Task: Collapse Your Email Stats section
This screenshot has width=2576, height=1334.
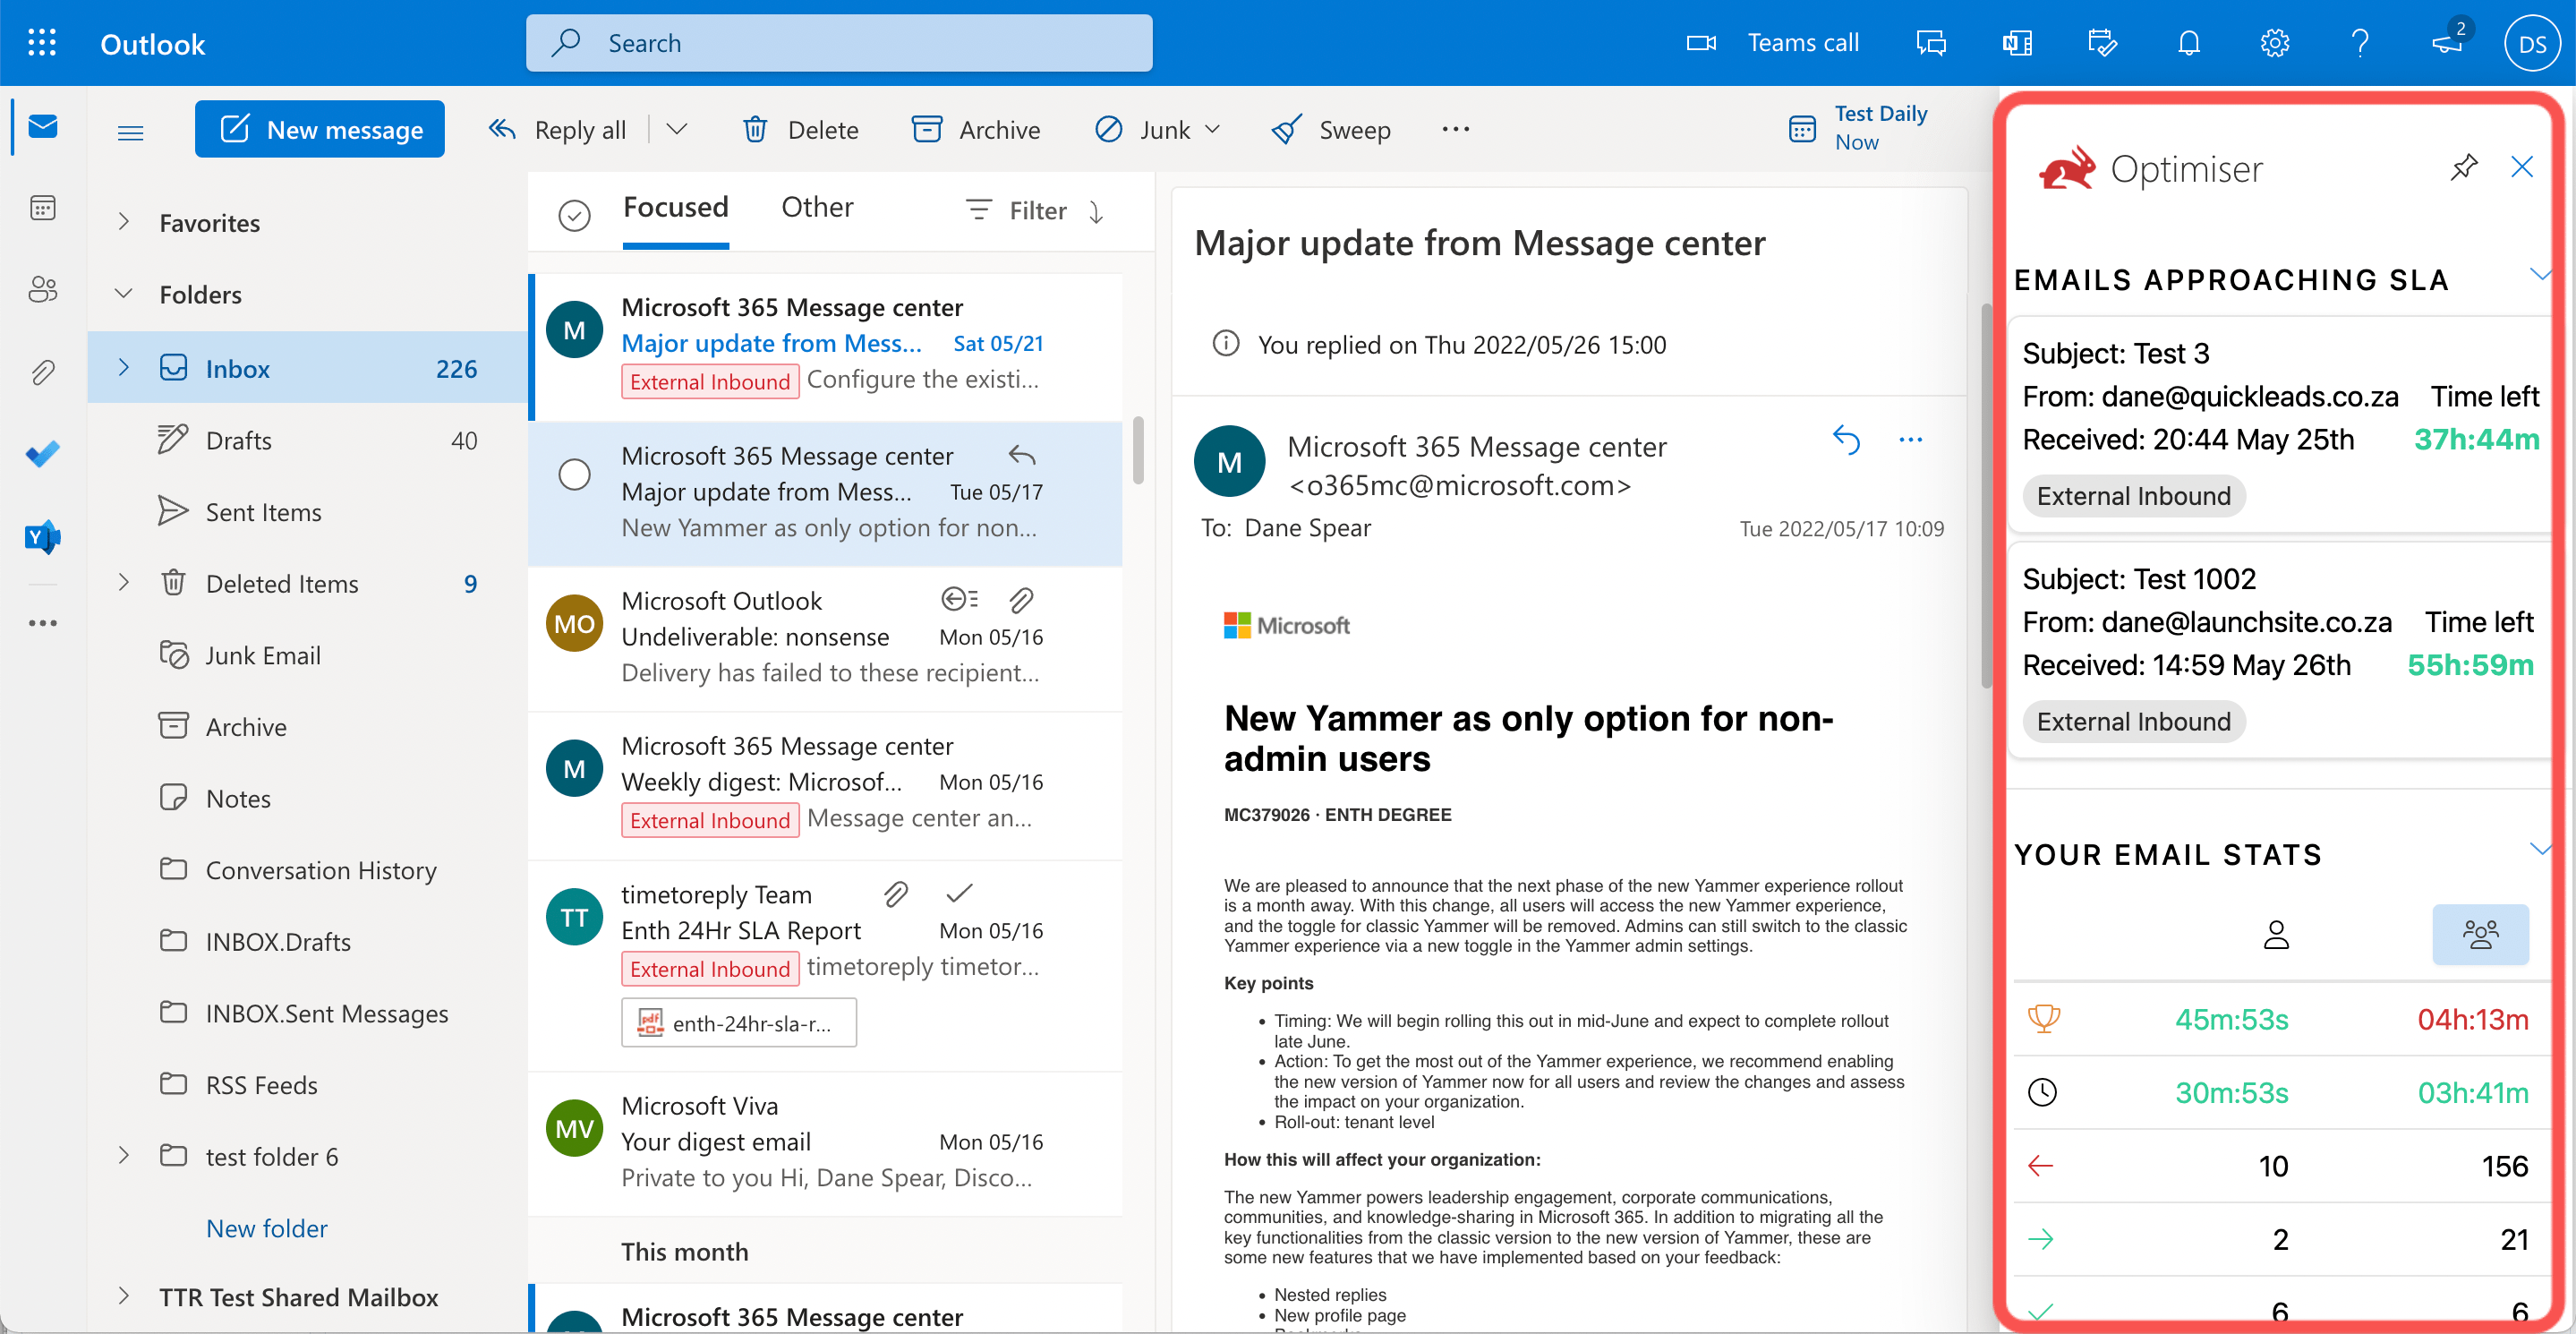Action: click(x=2538, y=849)
